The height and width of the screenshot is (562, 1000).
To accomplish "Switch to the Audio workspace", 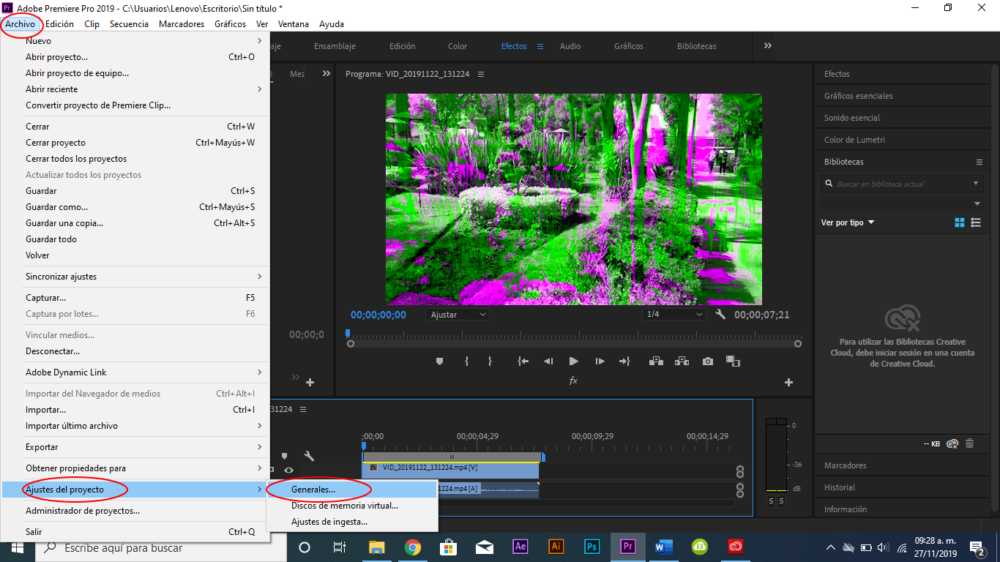I will (570, 46).
